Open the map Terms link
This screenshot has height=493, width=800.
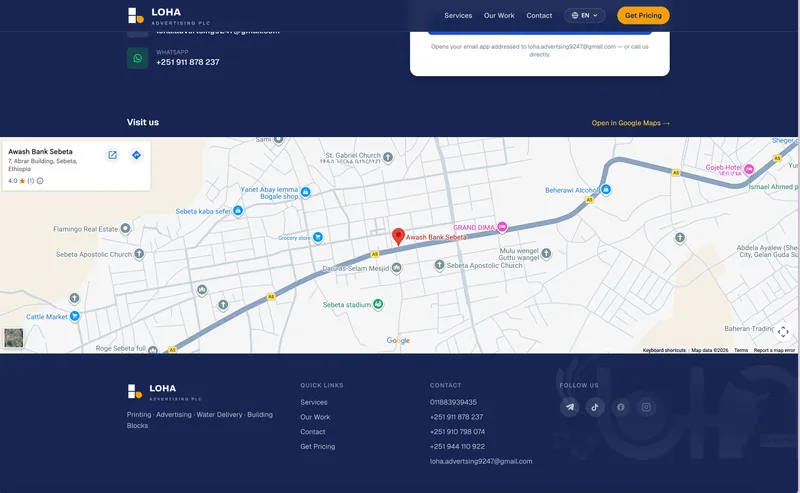741,350
